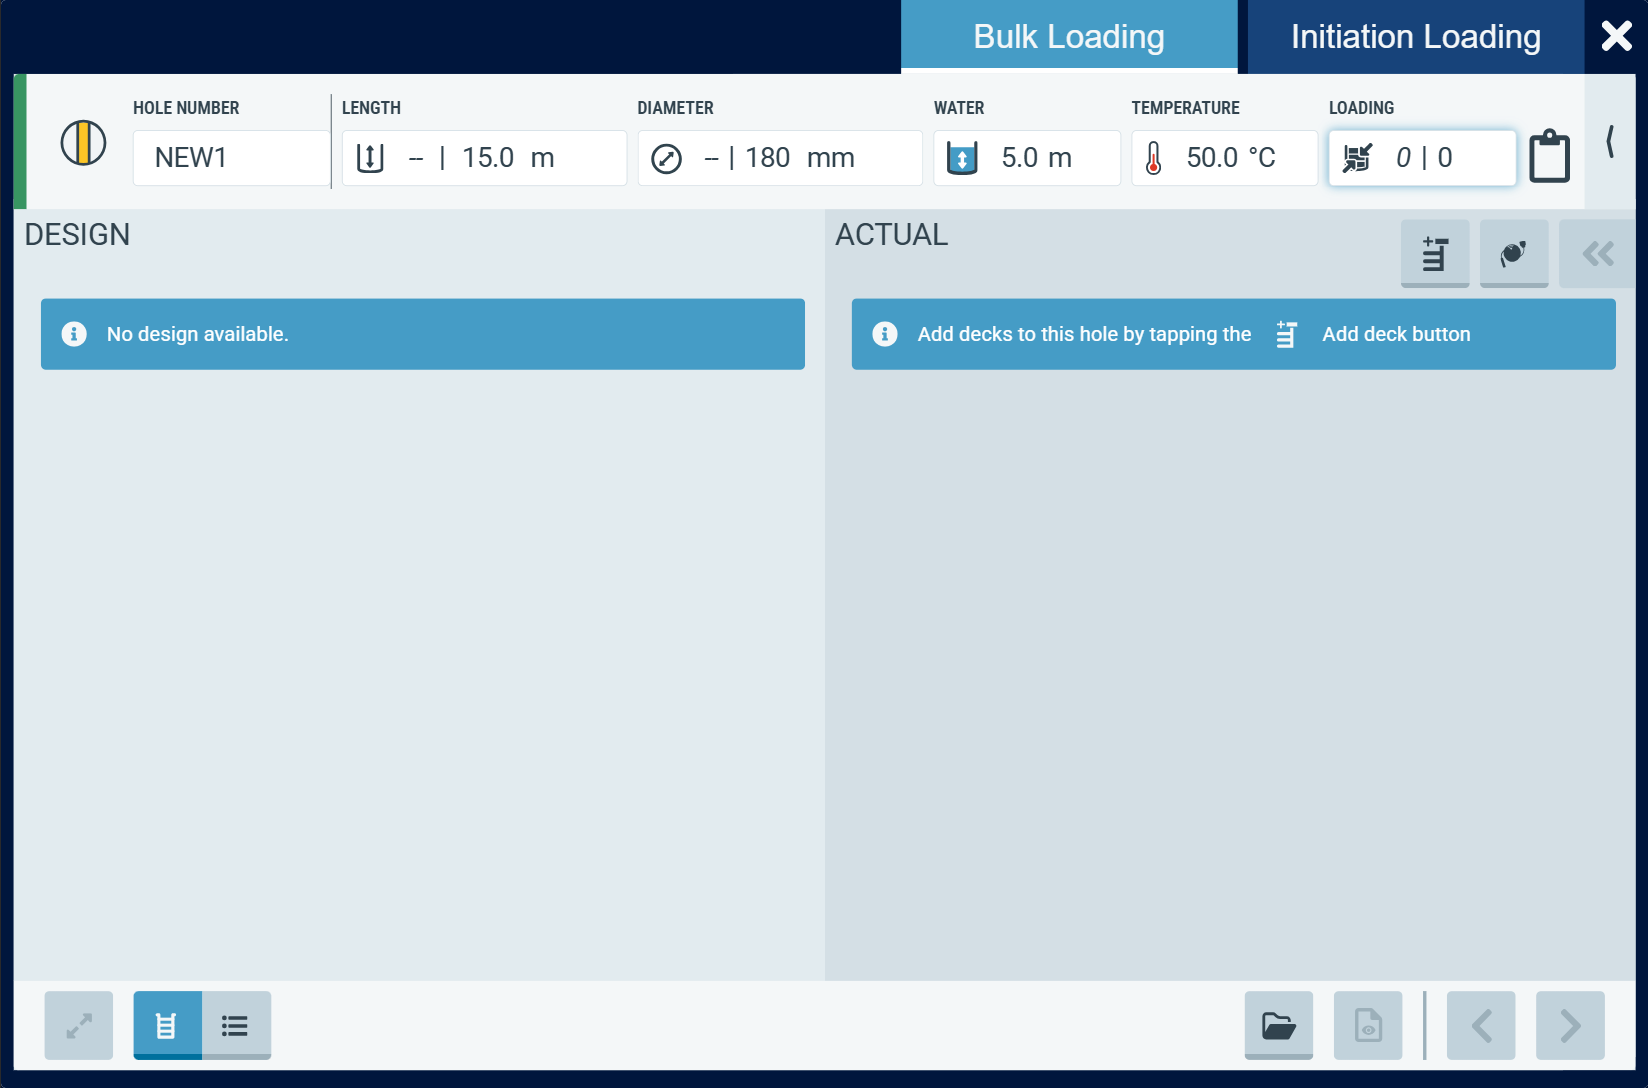Click the Add deck button in Actual
Image resolution: width=1648 pixels, height=1088 pixels.
[1435, 254]
